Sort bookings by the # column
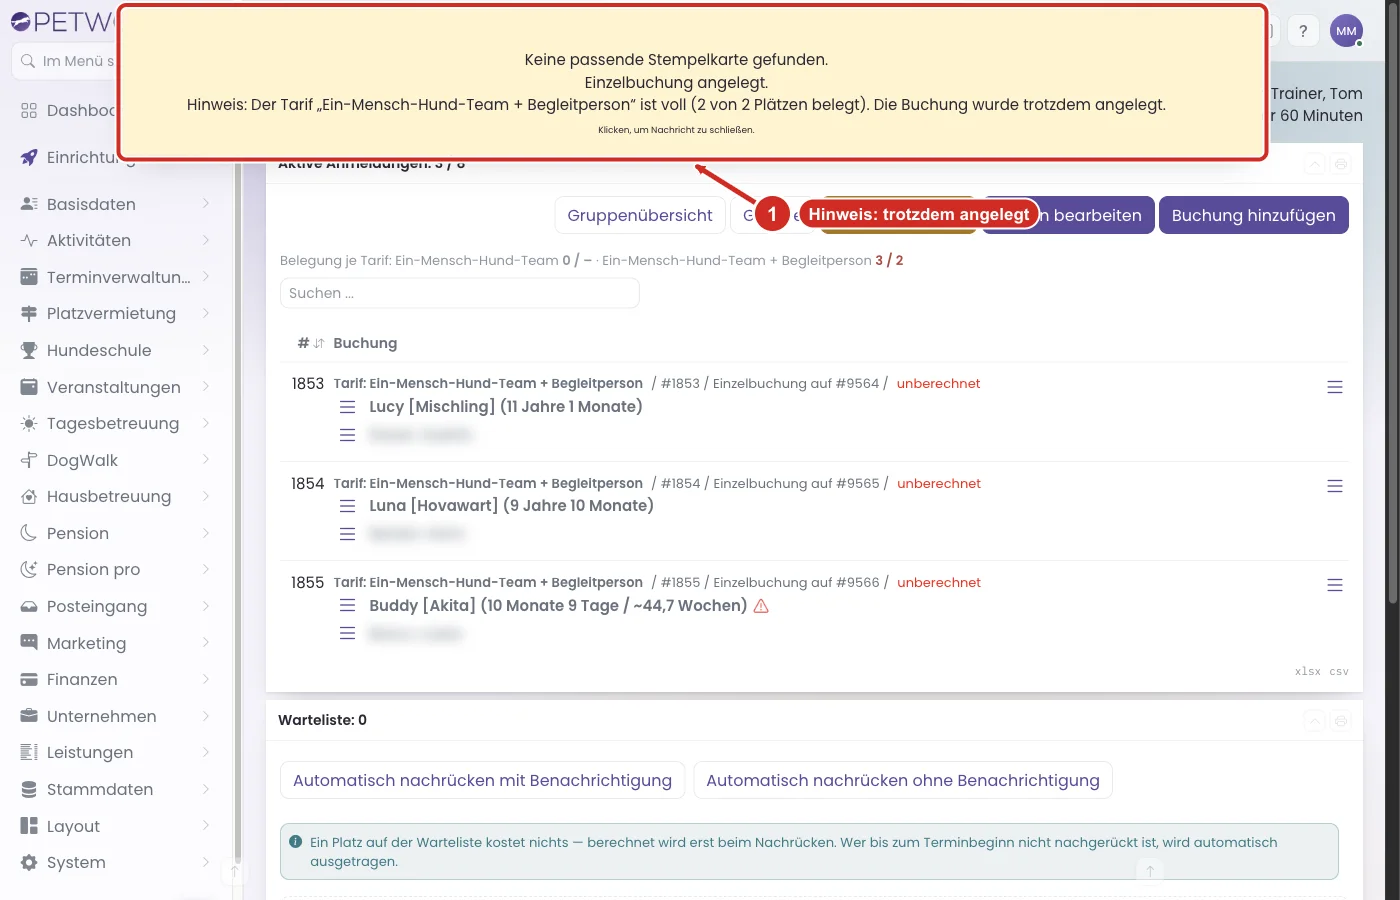The height and width of the screenshot is (900, 1400). coord(311,343)
